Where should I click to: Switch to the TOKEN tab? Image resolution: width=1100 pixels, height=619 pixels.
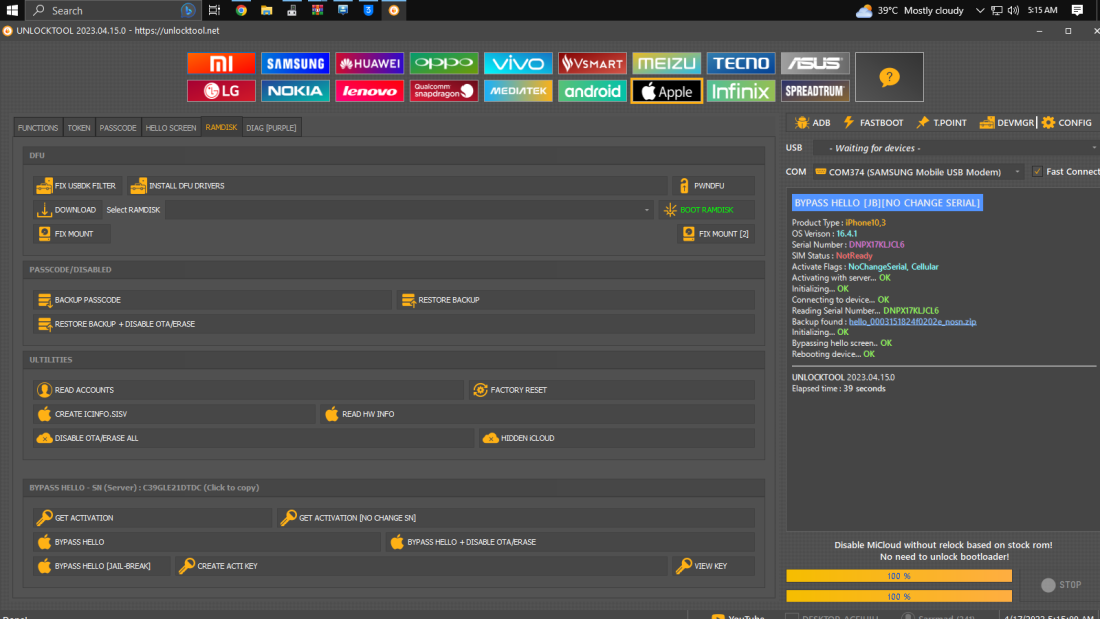[79, 128]
